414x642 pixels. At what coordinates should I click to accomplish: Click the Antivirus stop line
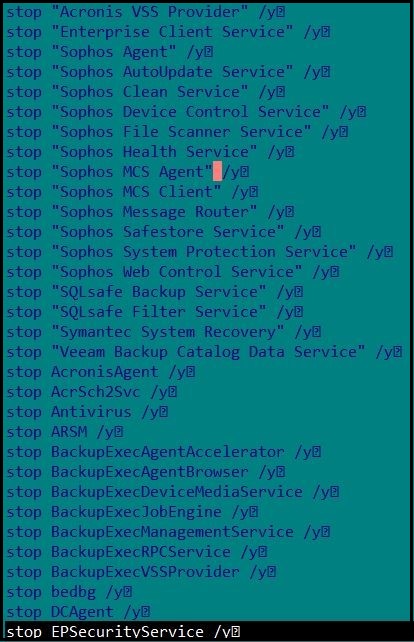click(87, 413)
